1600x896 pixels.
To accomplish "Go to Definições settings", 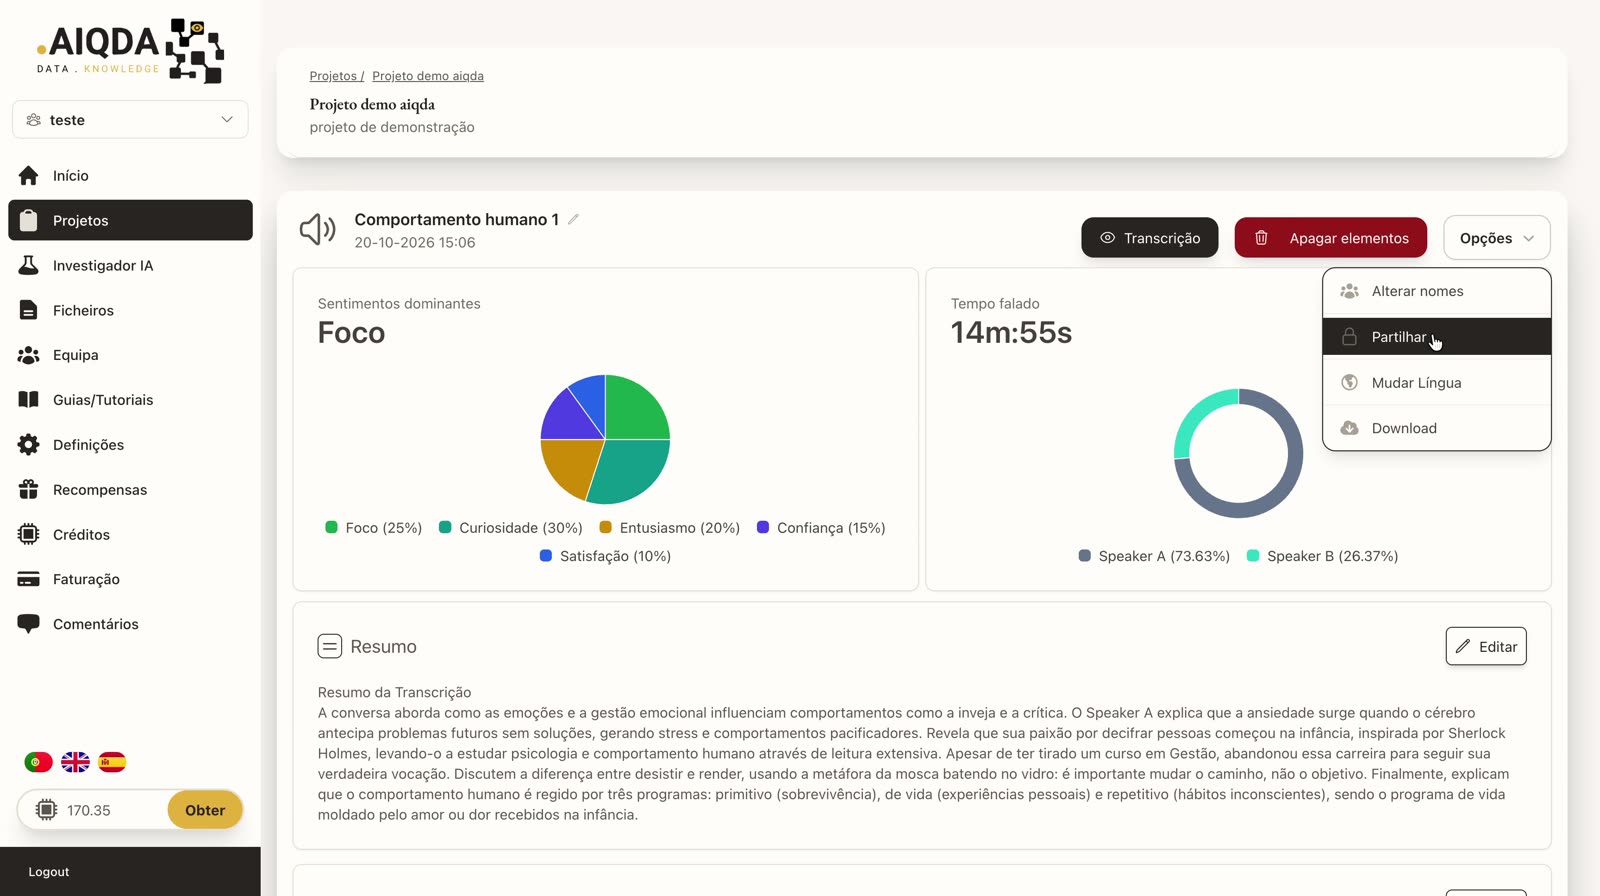I will pos(130,445).
